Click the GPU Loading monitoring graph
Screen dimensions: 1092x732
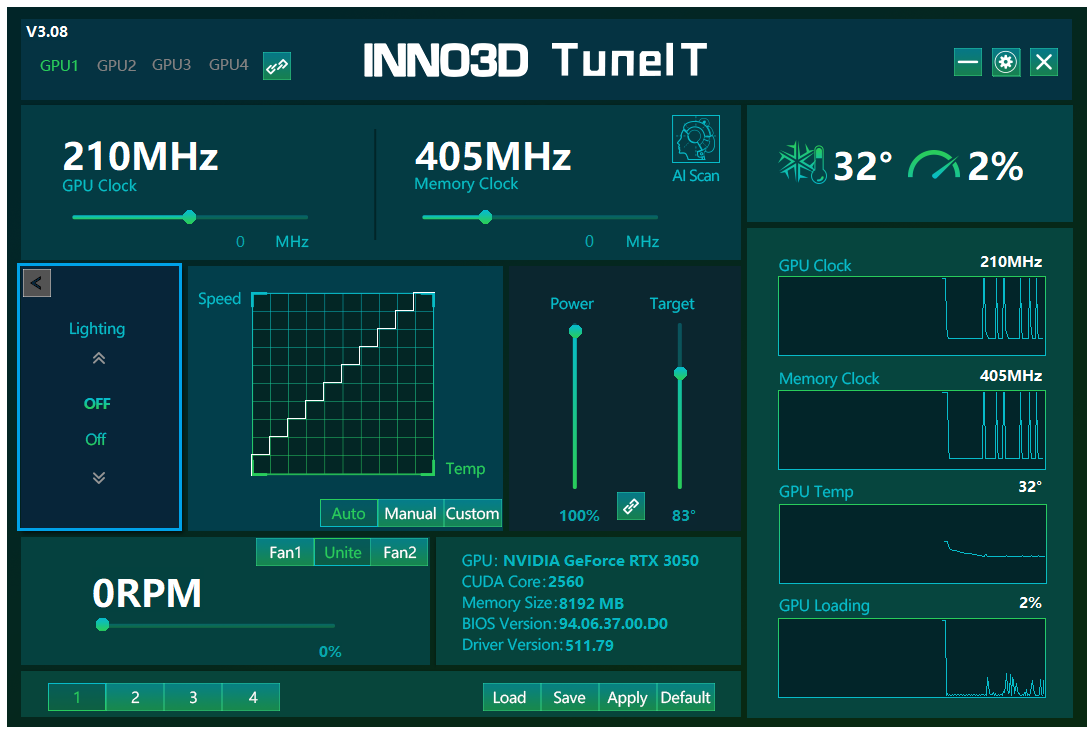[x=912, y=658]
